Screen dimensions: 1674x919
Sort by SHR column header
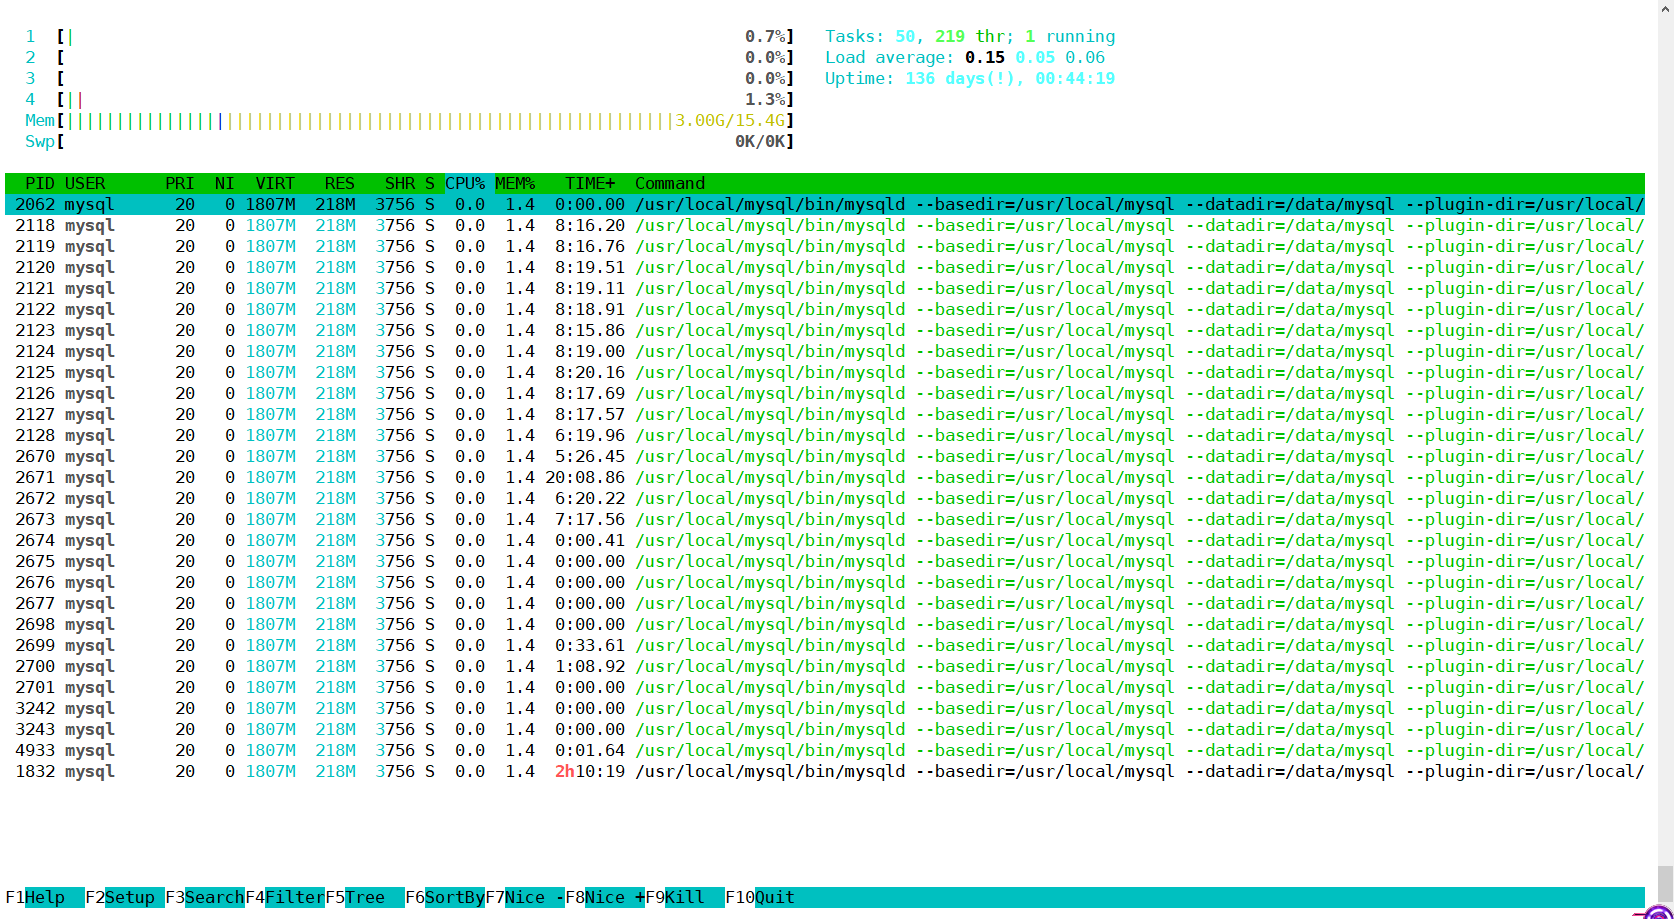tap(400, 183)
